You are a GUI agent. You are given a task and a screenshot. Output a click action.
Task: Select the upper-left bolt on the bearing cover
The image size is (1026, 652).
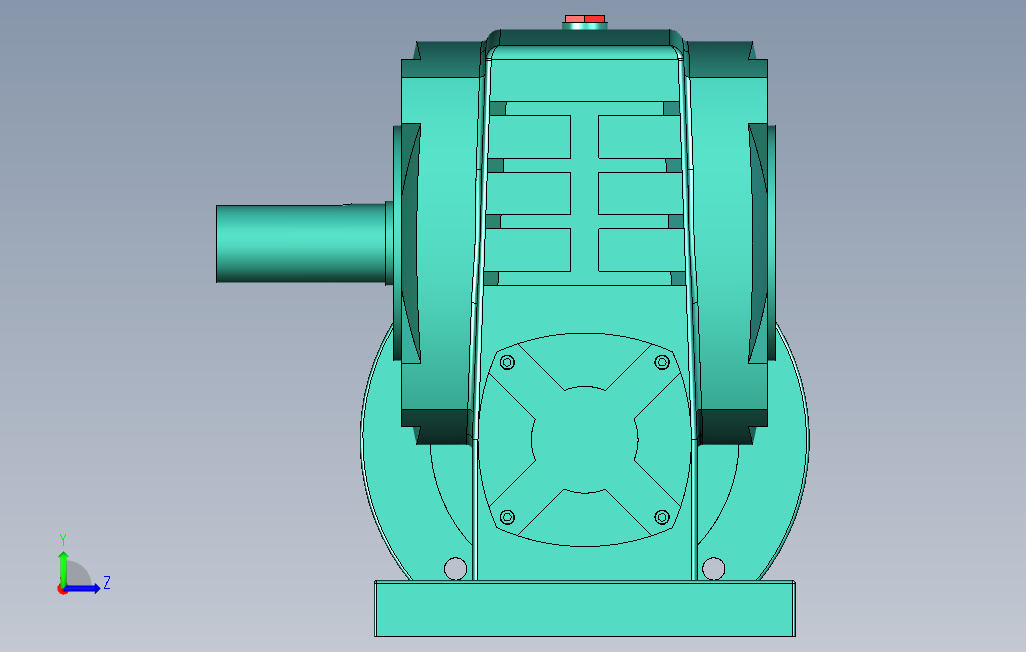[507, 362]
